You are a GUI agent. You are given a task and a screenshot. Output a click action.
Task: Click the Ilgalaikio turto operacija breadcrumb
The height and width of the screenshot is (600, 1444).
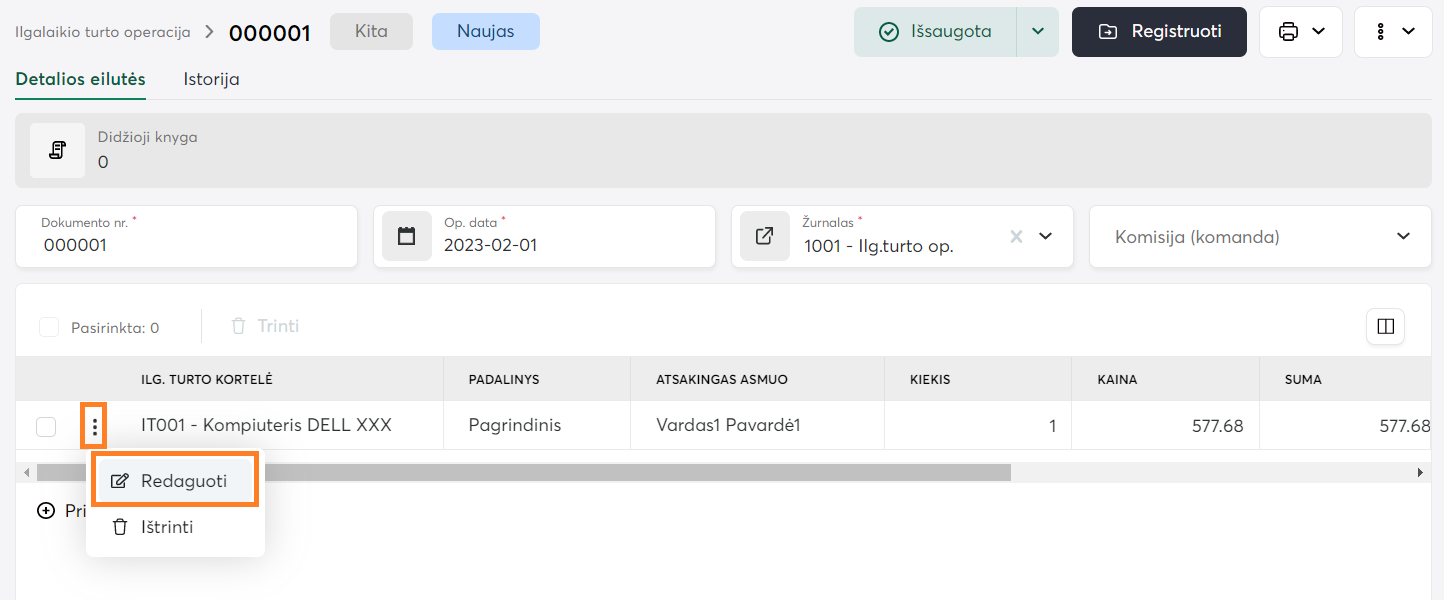click(x=102, y=32)
